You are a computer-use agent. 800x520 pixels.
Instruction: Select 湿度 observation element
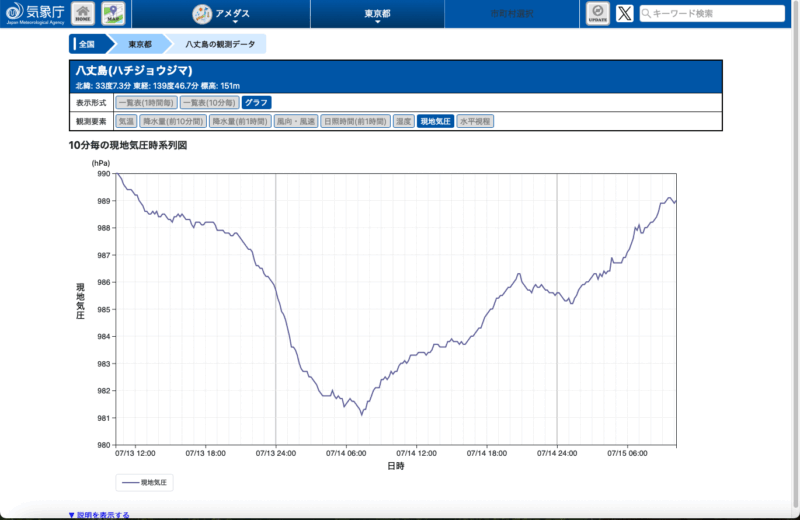404,121
